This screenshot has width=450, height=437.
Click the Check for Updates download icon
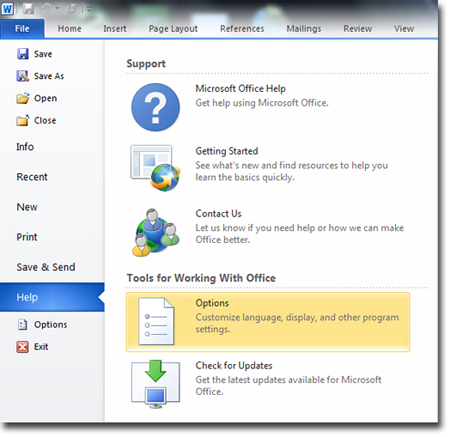coord(155,384)
